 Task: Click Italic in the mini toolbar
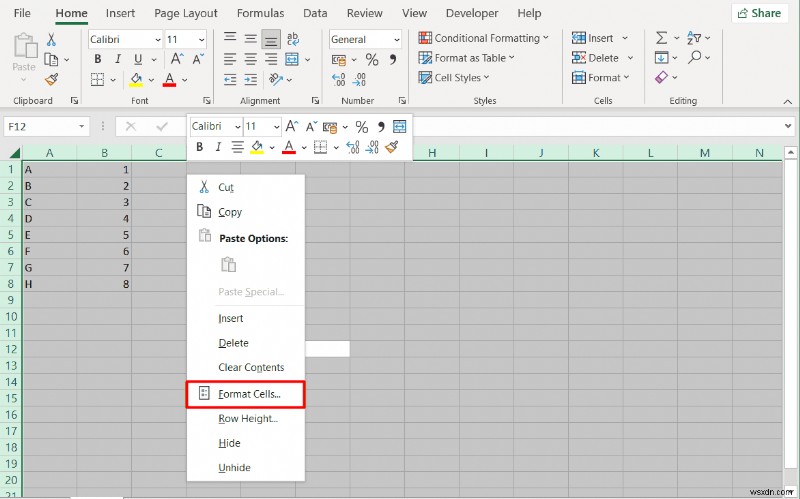click(x=218, y=147)
